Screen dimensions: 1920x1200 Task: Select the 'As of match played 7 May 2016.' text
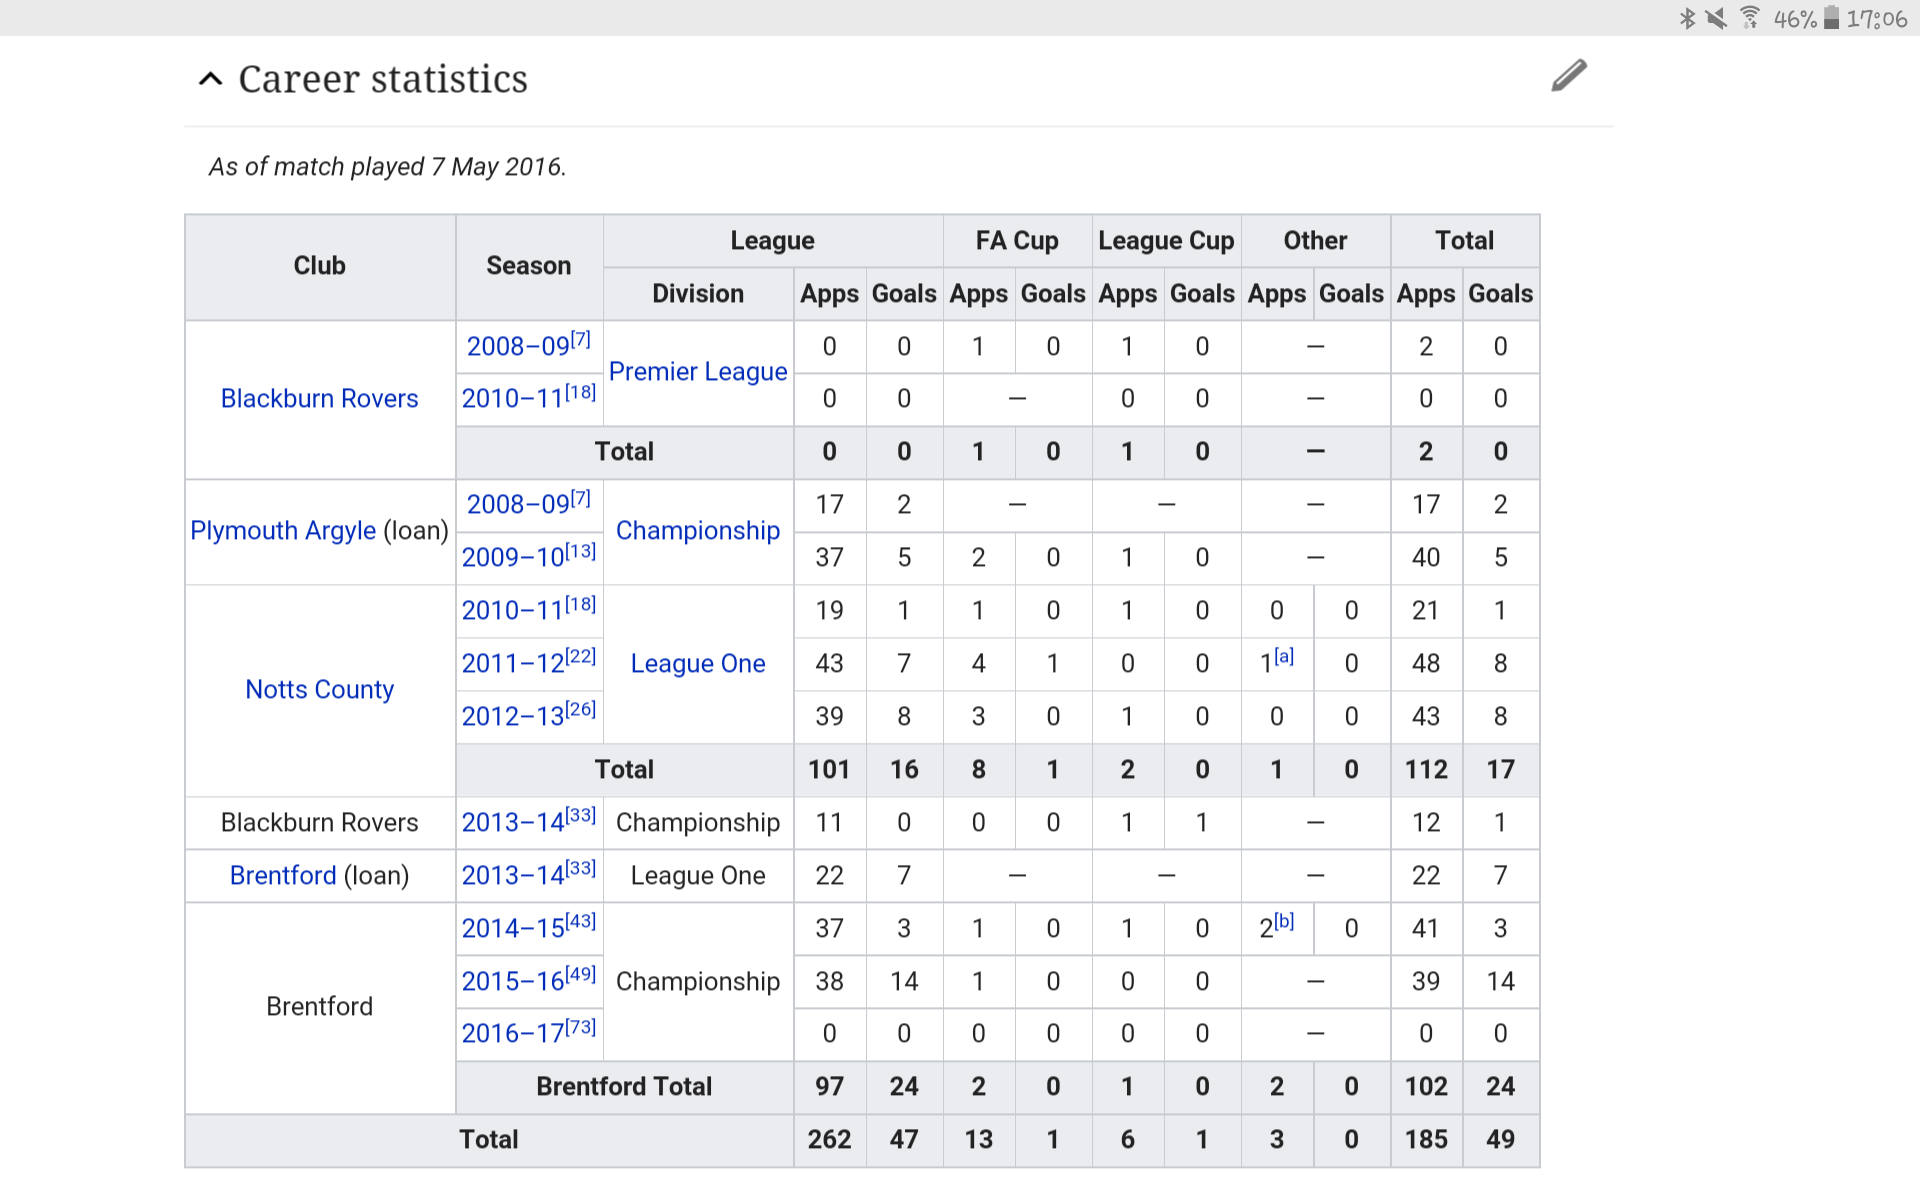coord(387,166)
